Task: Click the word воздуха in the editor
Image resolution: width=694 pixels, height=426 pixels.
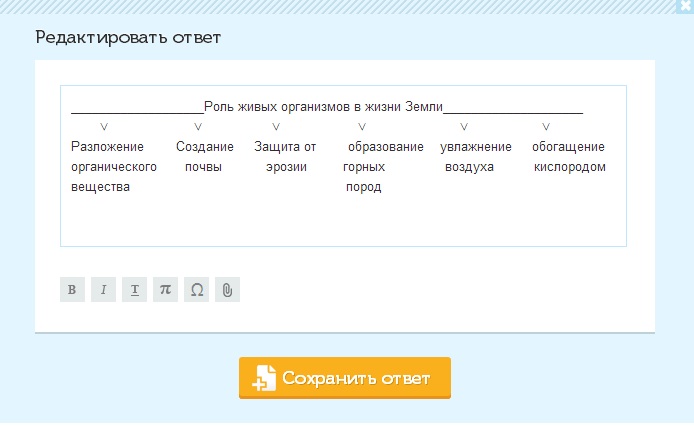Action: click(469, 167)
